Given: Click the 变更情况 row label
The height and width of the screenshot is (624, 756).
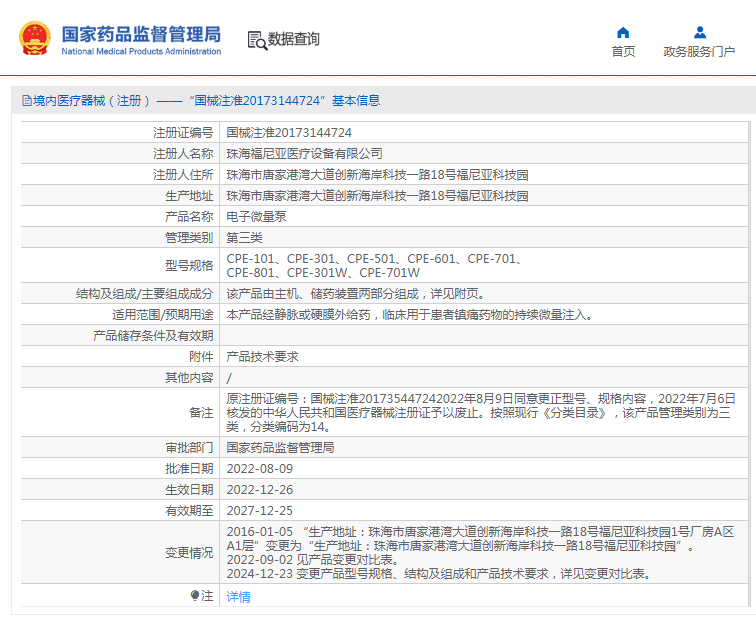Looking at the screenshot, I should point(189,553).
